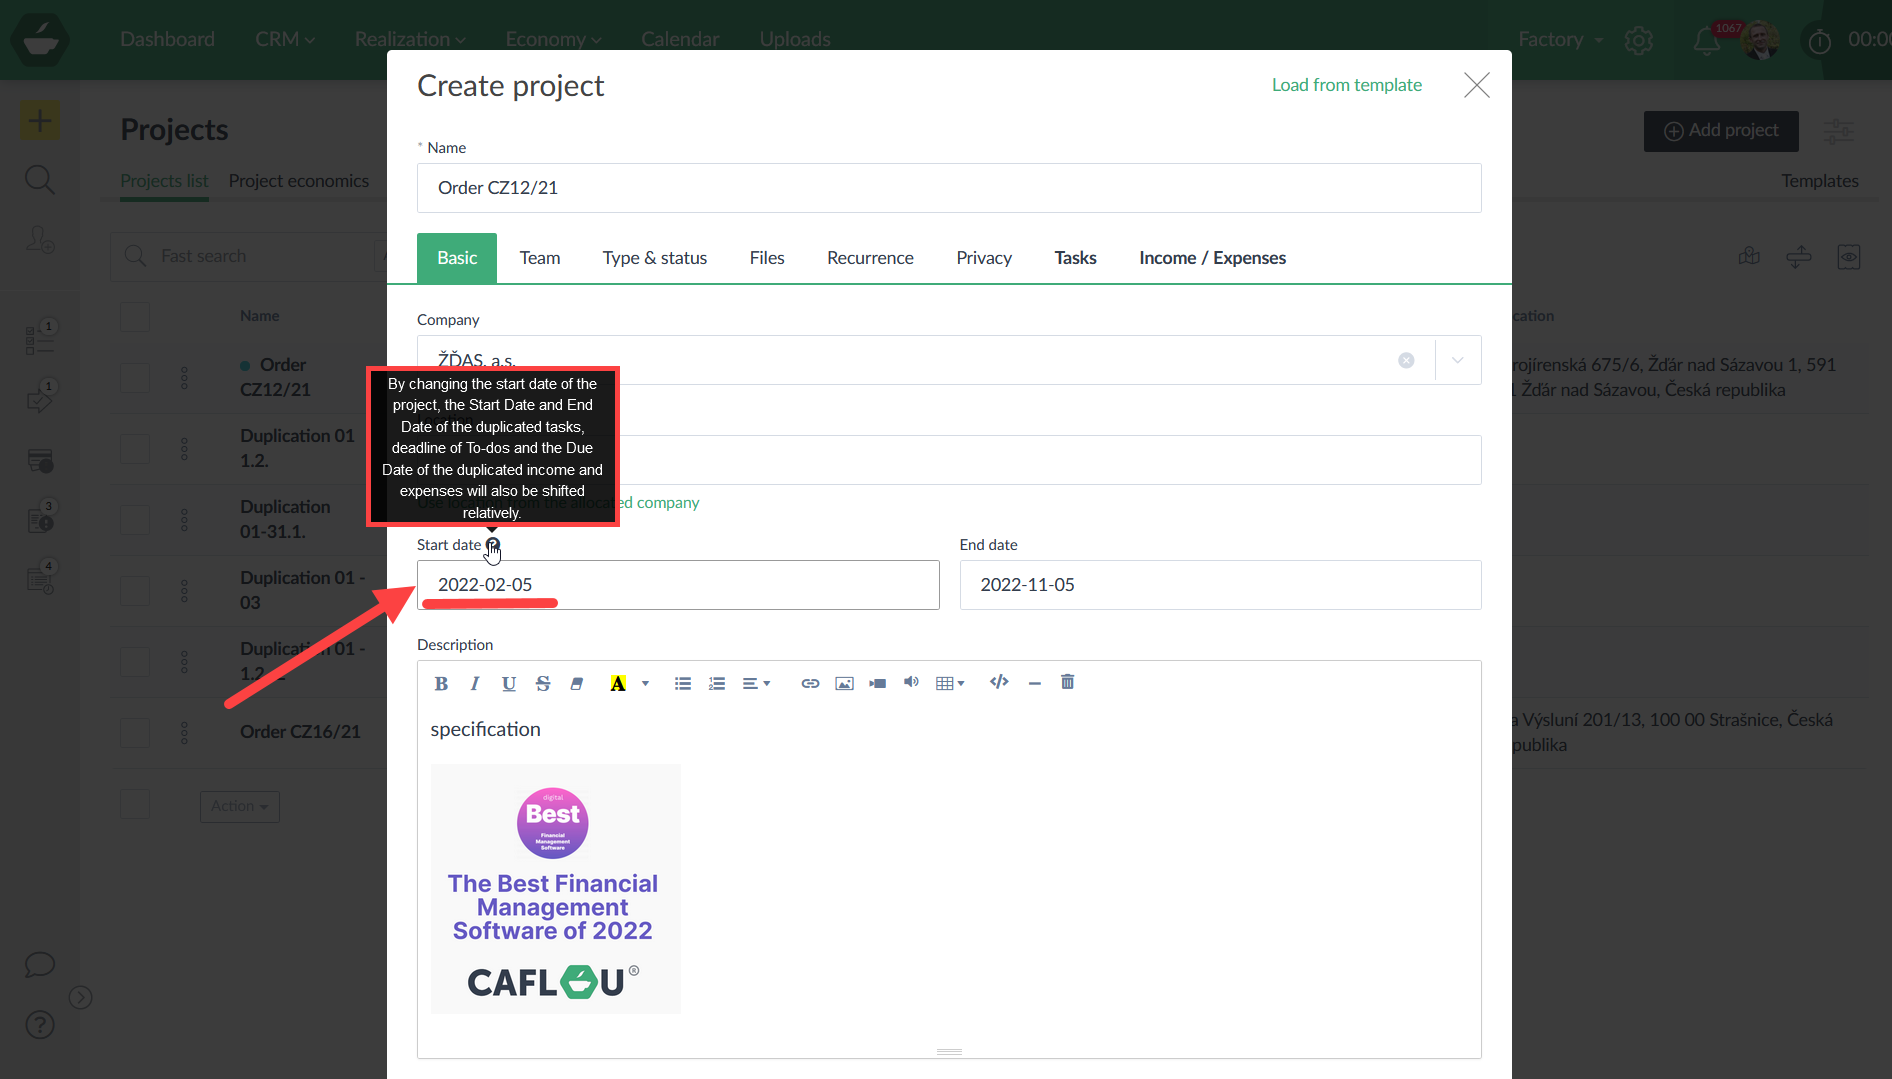This screenshot has height=1079, width=1892.
Task: Open the help question mark in sidebar
Action: click(x=40, y=1025)
